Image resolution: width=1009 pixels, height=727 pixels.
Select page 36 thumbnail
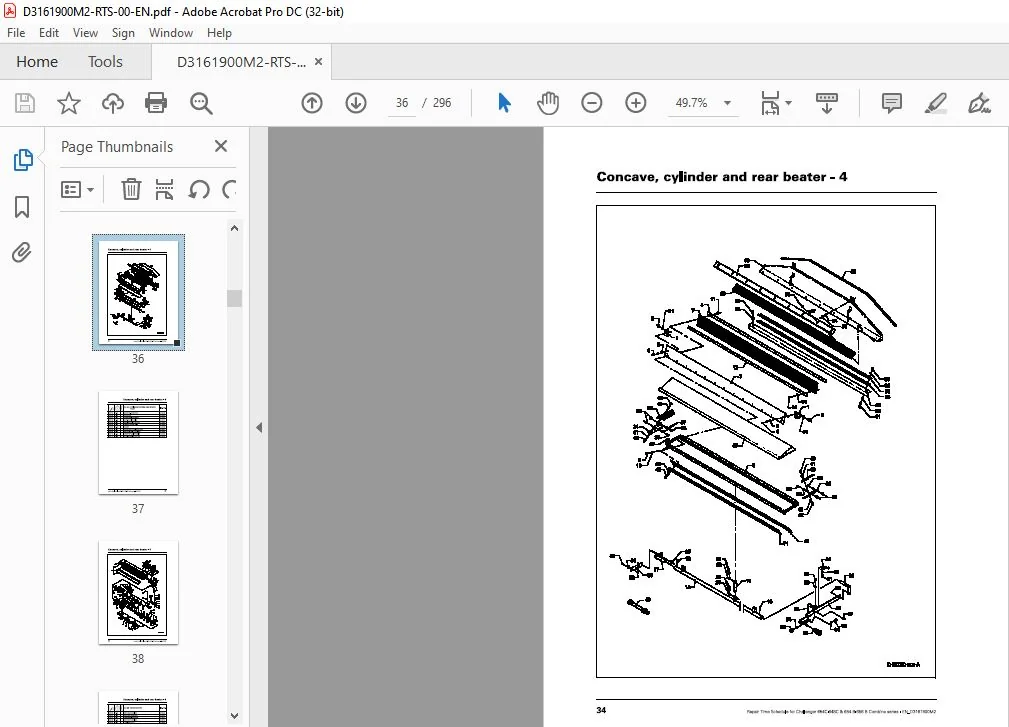(x=138, y=293)
